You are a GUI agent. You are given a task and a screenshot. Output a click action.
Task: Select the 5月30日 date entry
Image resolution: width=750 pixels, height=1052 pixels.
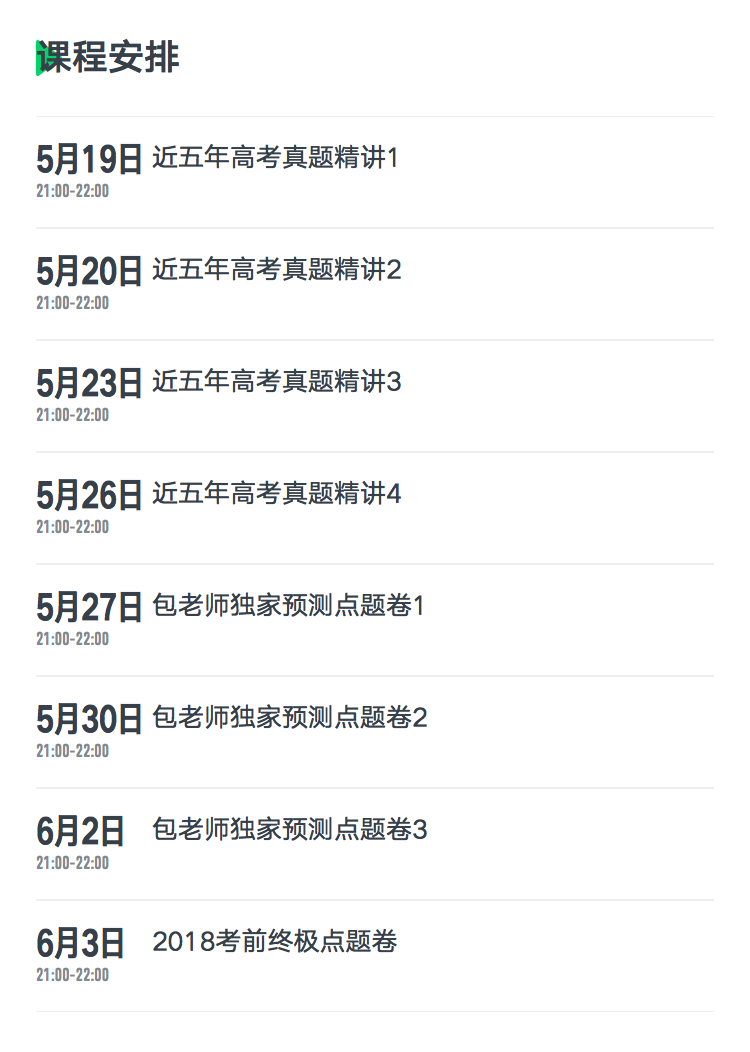pyautogui.click(x=89, y=720)
